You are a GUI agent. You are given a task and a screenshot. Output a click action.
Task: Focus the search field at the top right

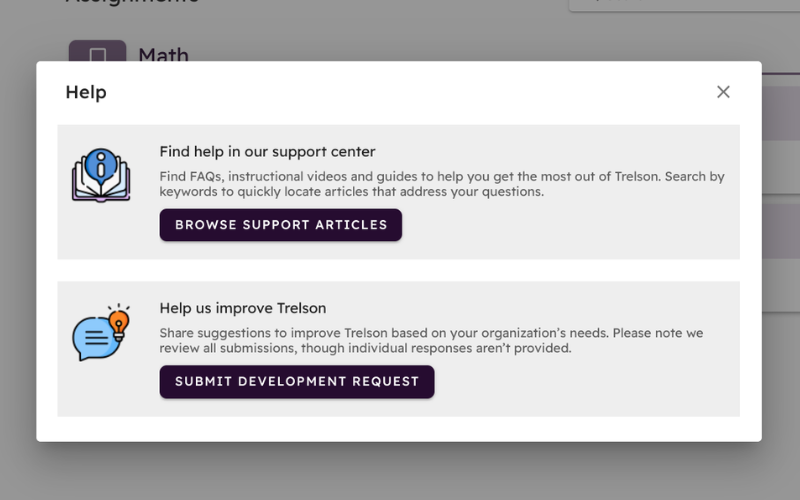coord(684,5)
